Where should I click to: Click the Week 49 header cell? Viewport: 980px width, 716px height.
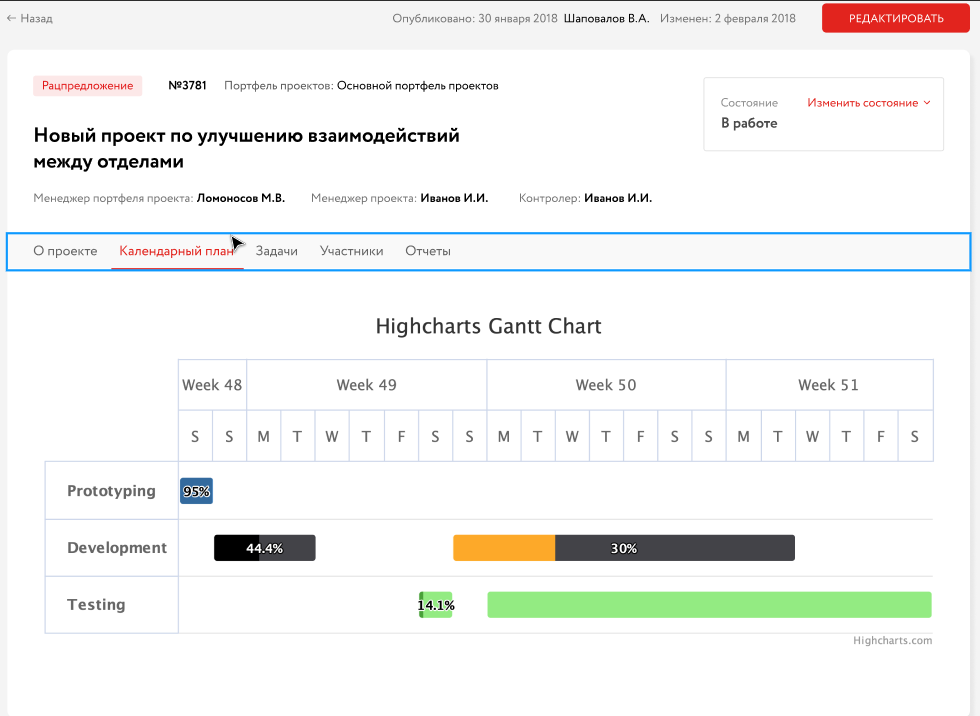point(366,385)
